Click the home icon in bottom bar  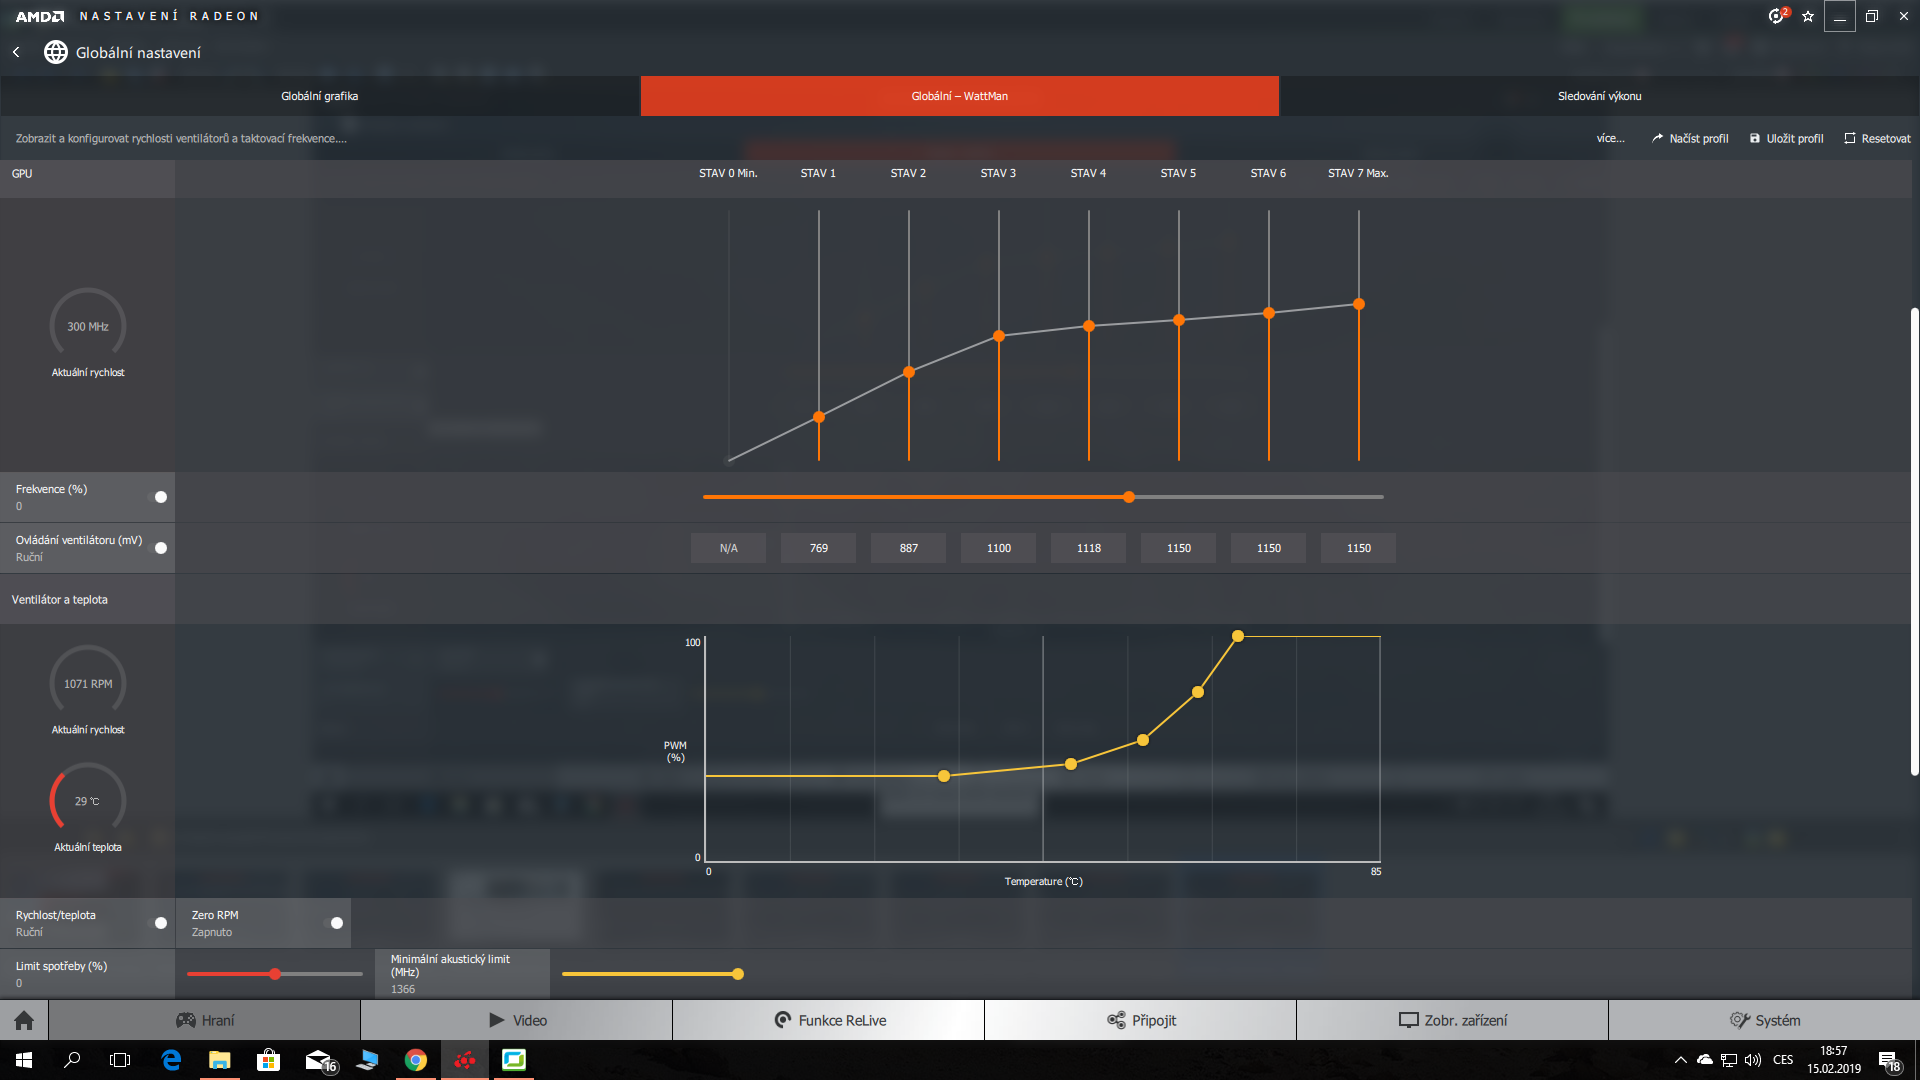(x=24, y=1020)
